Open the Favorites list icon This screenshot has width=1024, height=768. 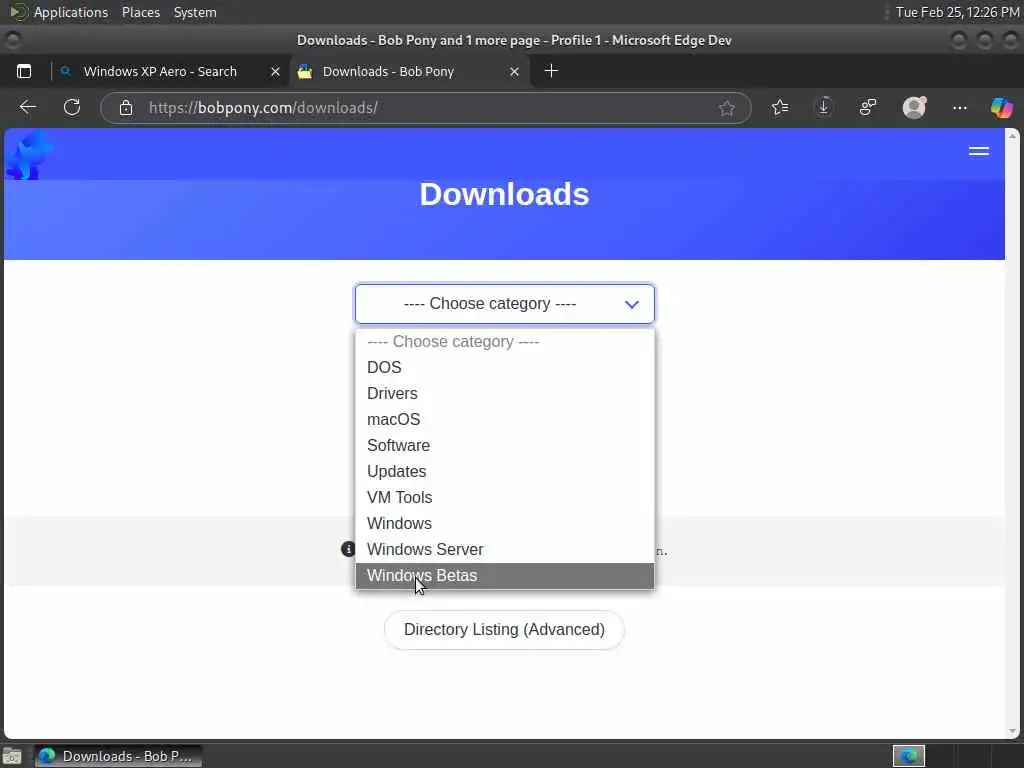tap(780, 107)
